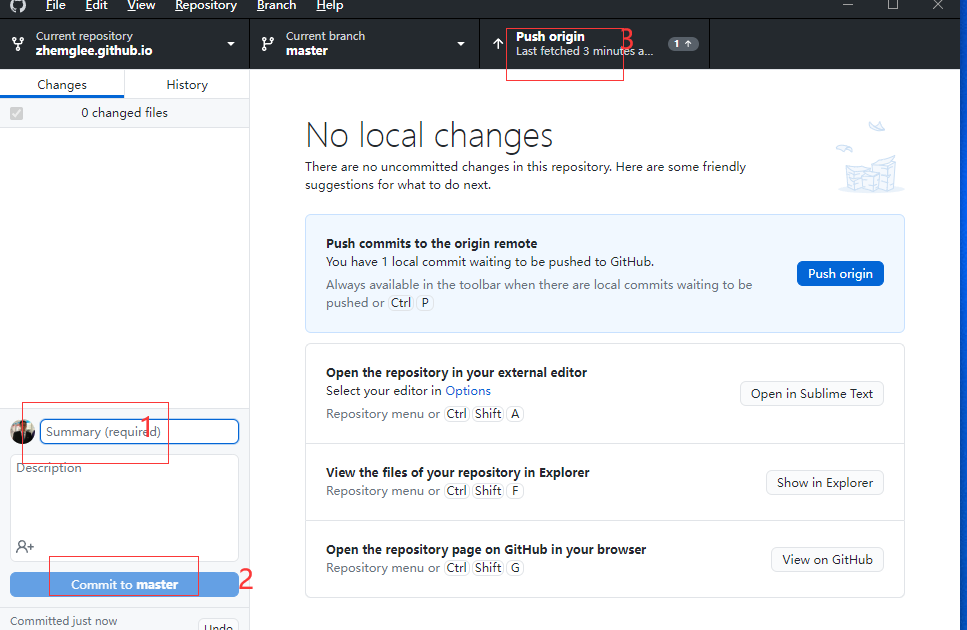
Task: Expand the Current branch dropdown arrow
Action: click(x=461, y=44)
